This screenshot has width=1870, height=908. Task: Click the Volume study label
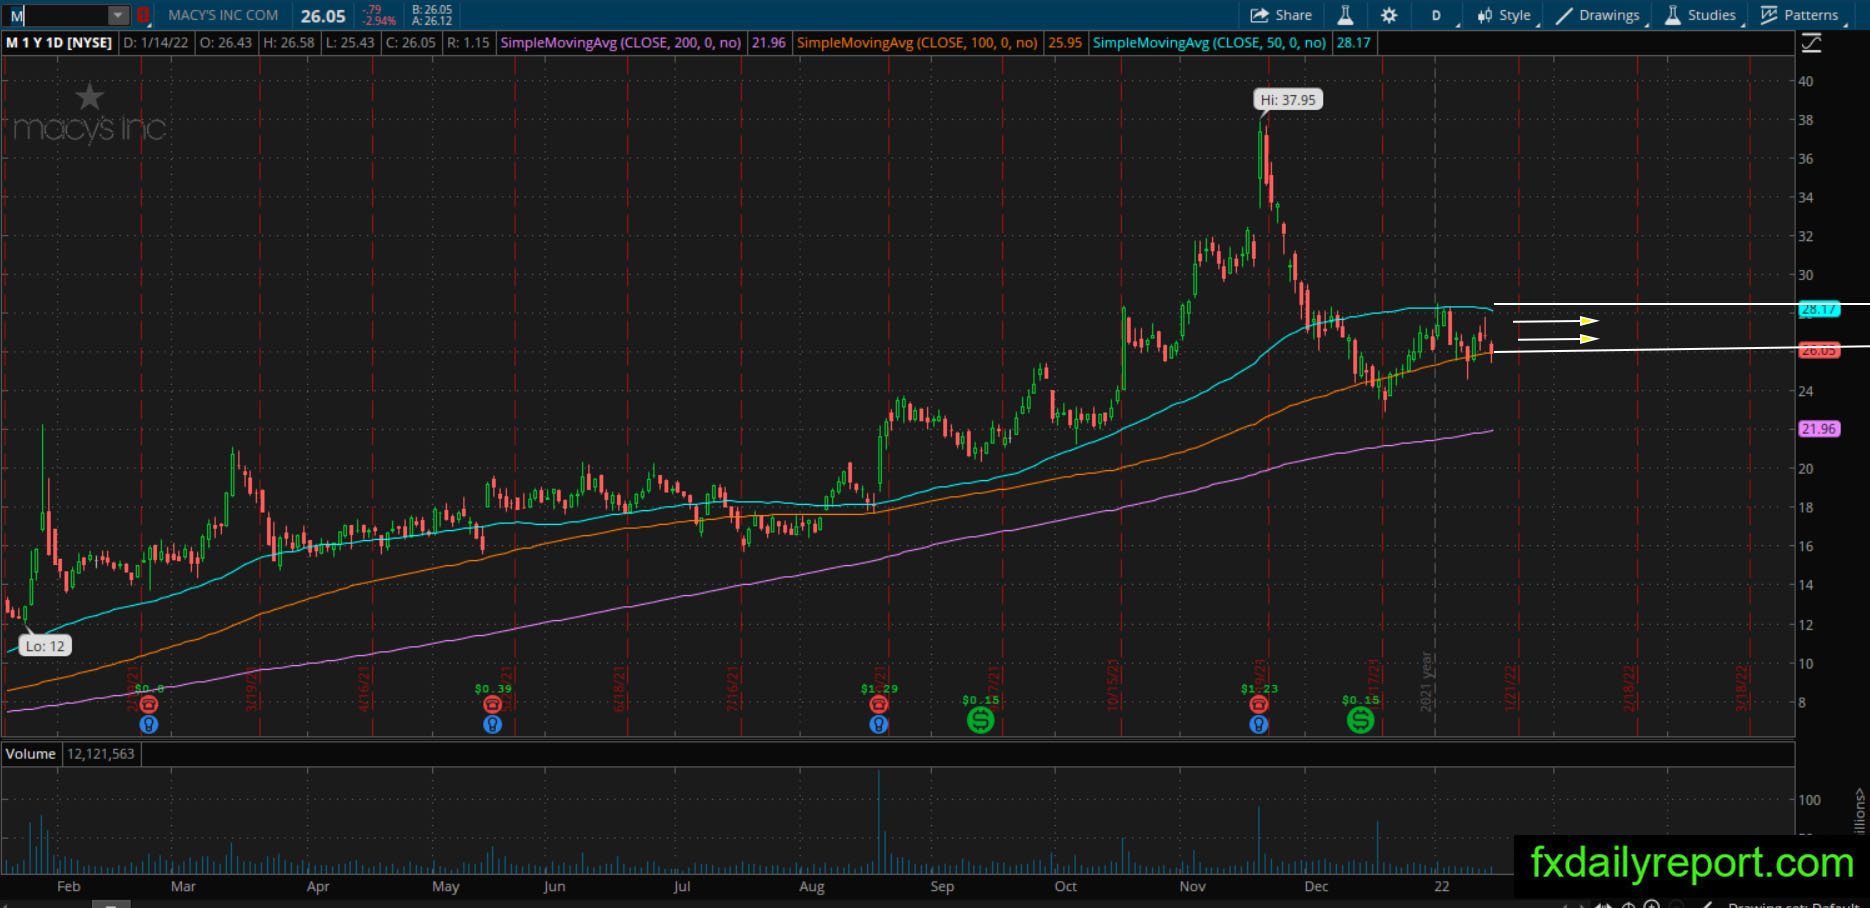(x=31, y=754)
